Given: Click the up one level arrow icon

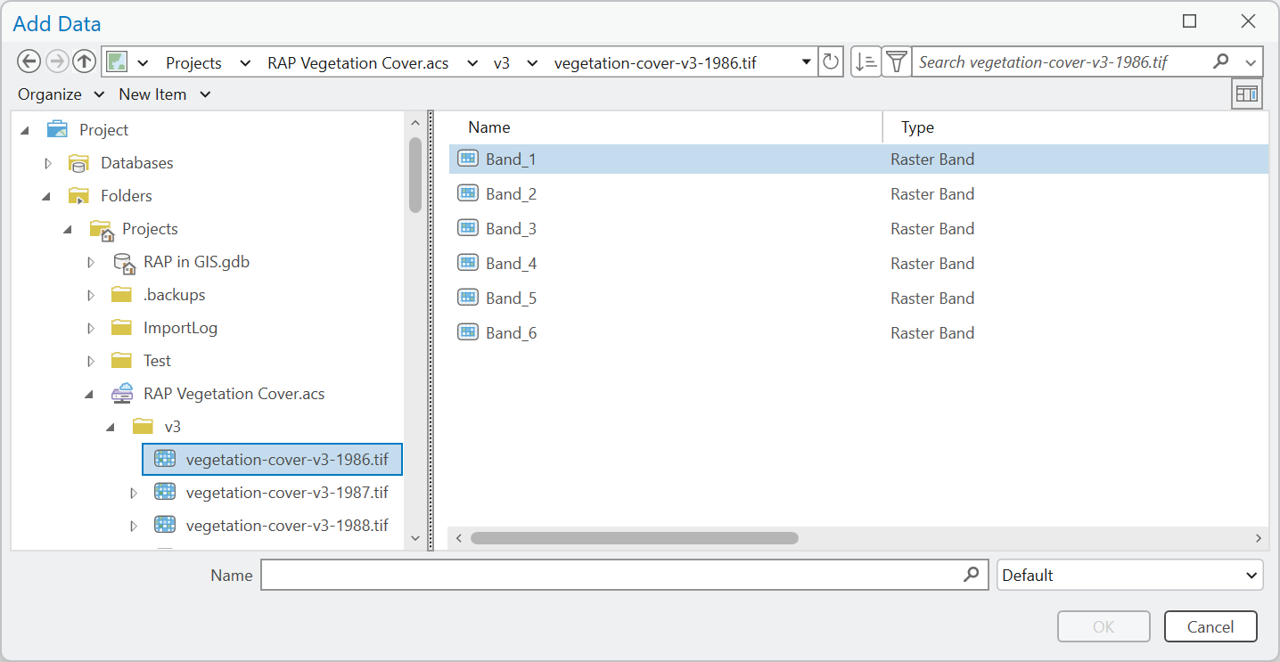Looking at the screenshot, I should coord(84,62).
